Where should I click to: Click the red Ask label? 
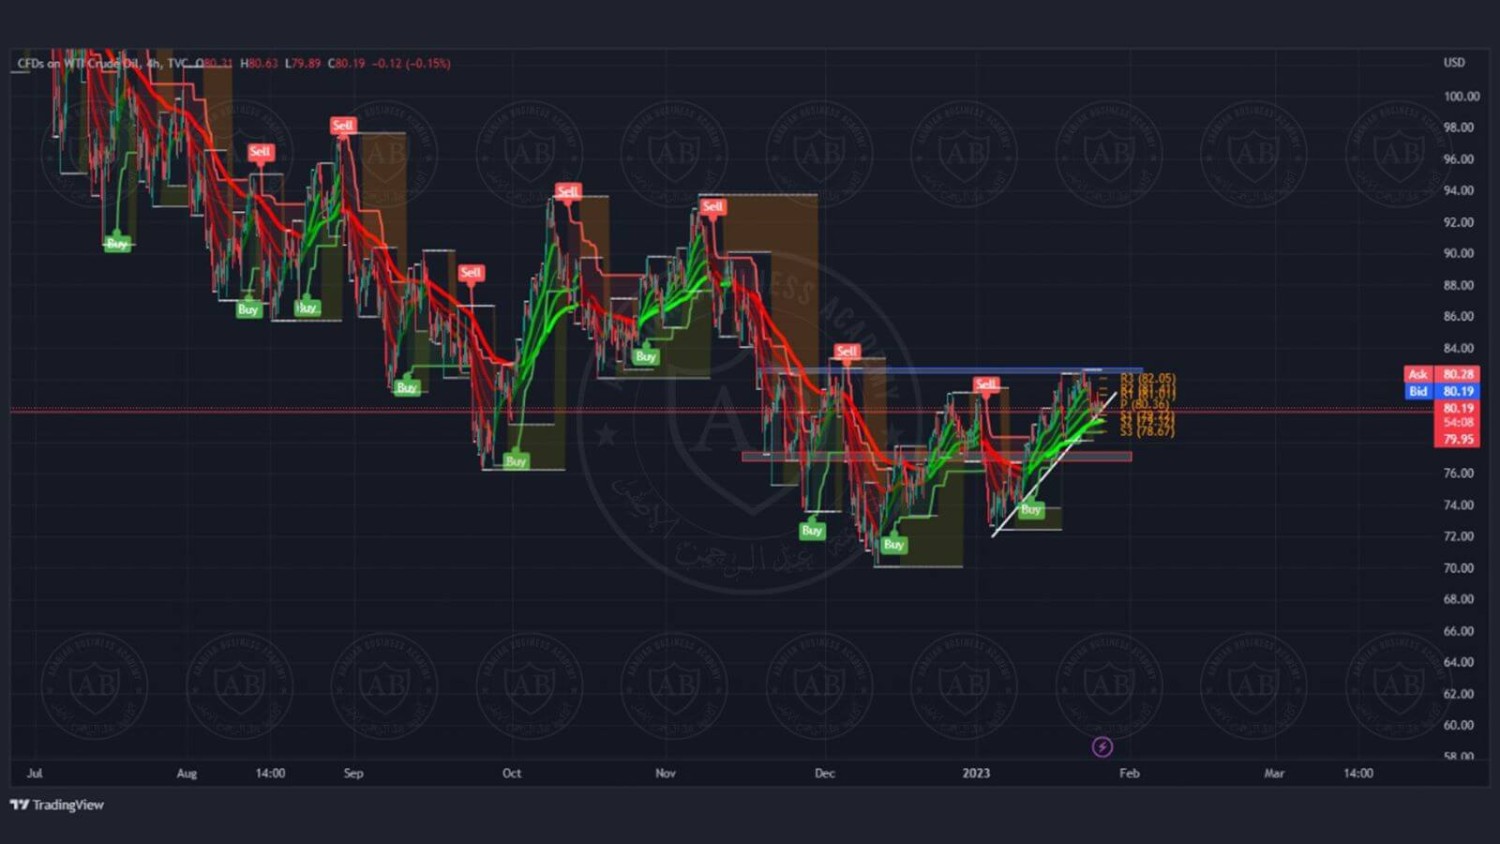coord(1418,374)
